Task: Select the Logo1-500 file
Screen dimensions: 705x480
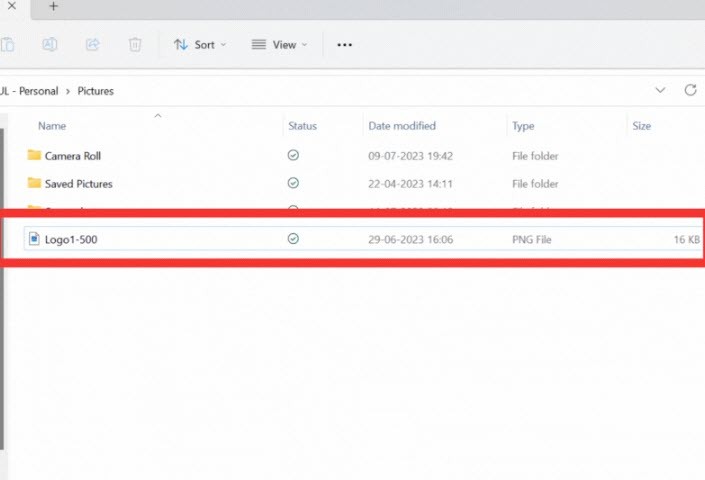Action: tap(362, 239)
